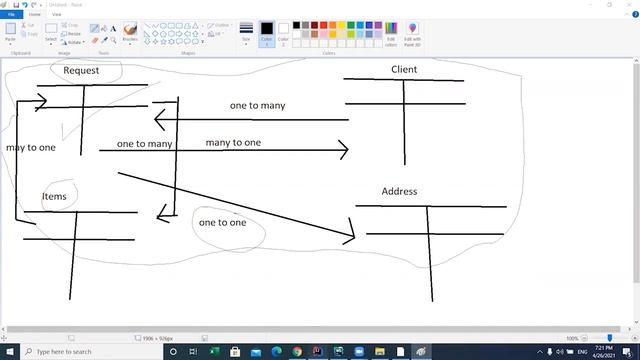Pick the Right arrow shape
Image resolution: width=640 pixels, height=360 pixels.
tap(179, 34)
